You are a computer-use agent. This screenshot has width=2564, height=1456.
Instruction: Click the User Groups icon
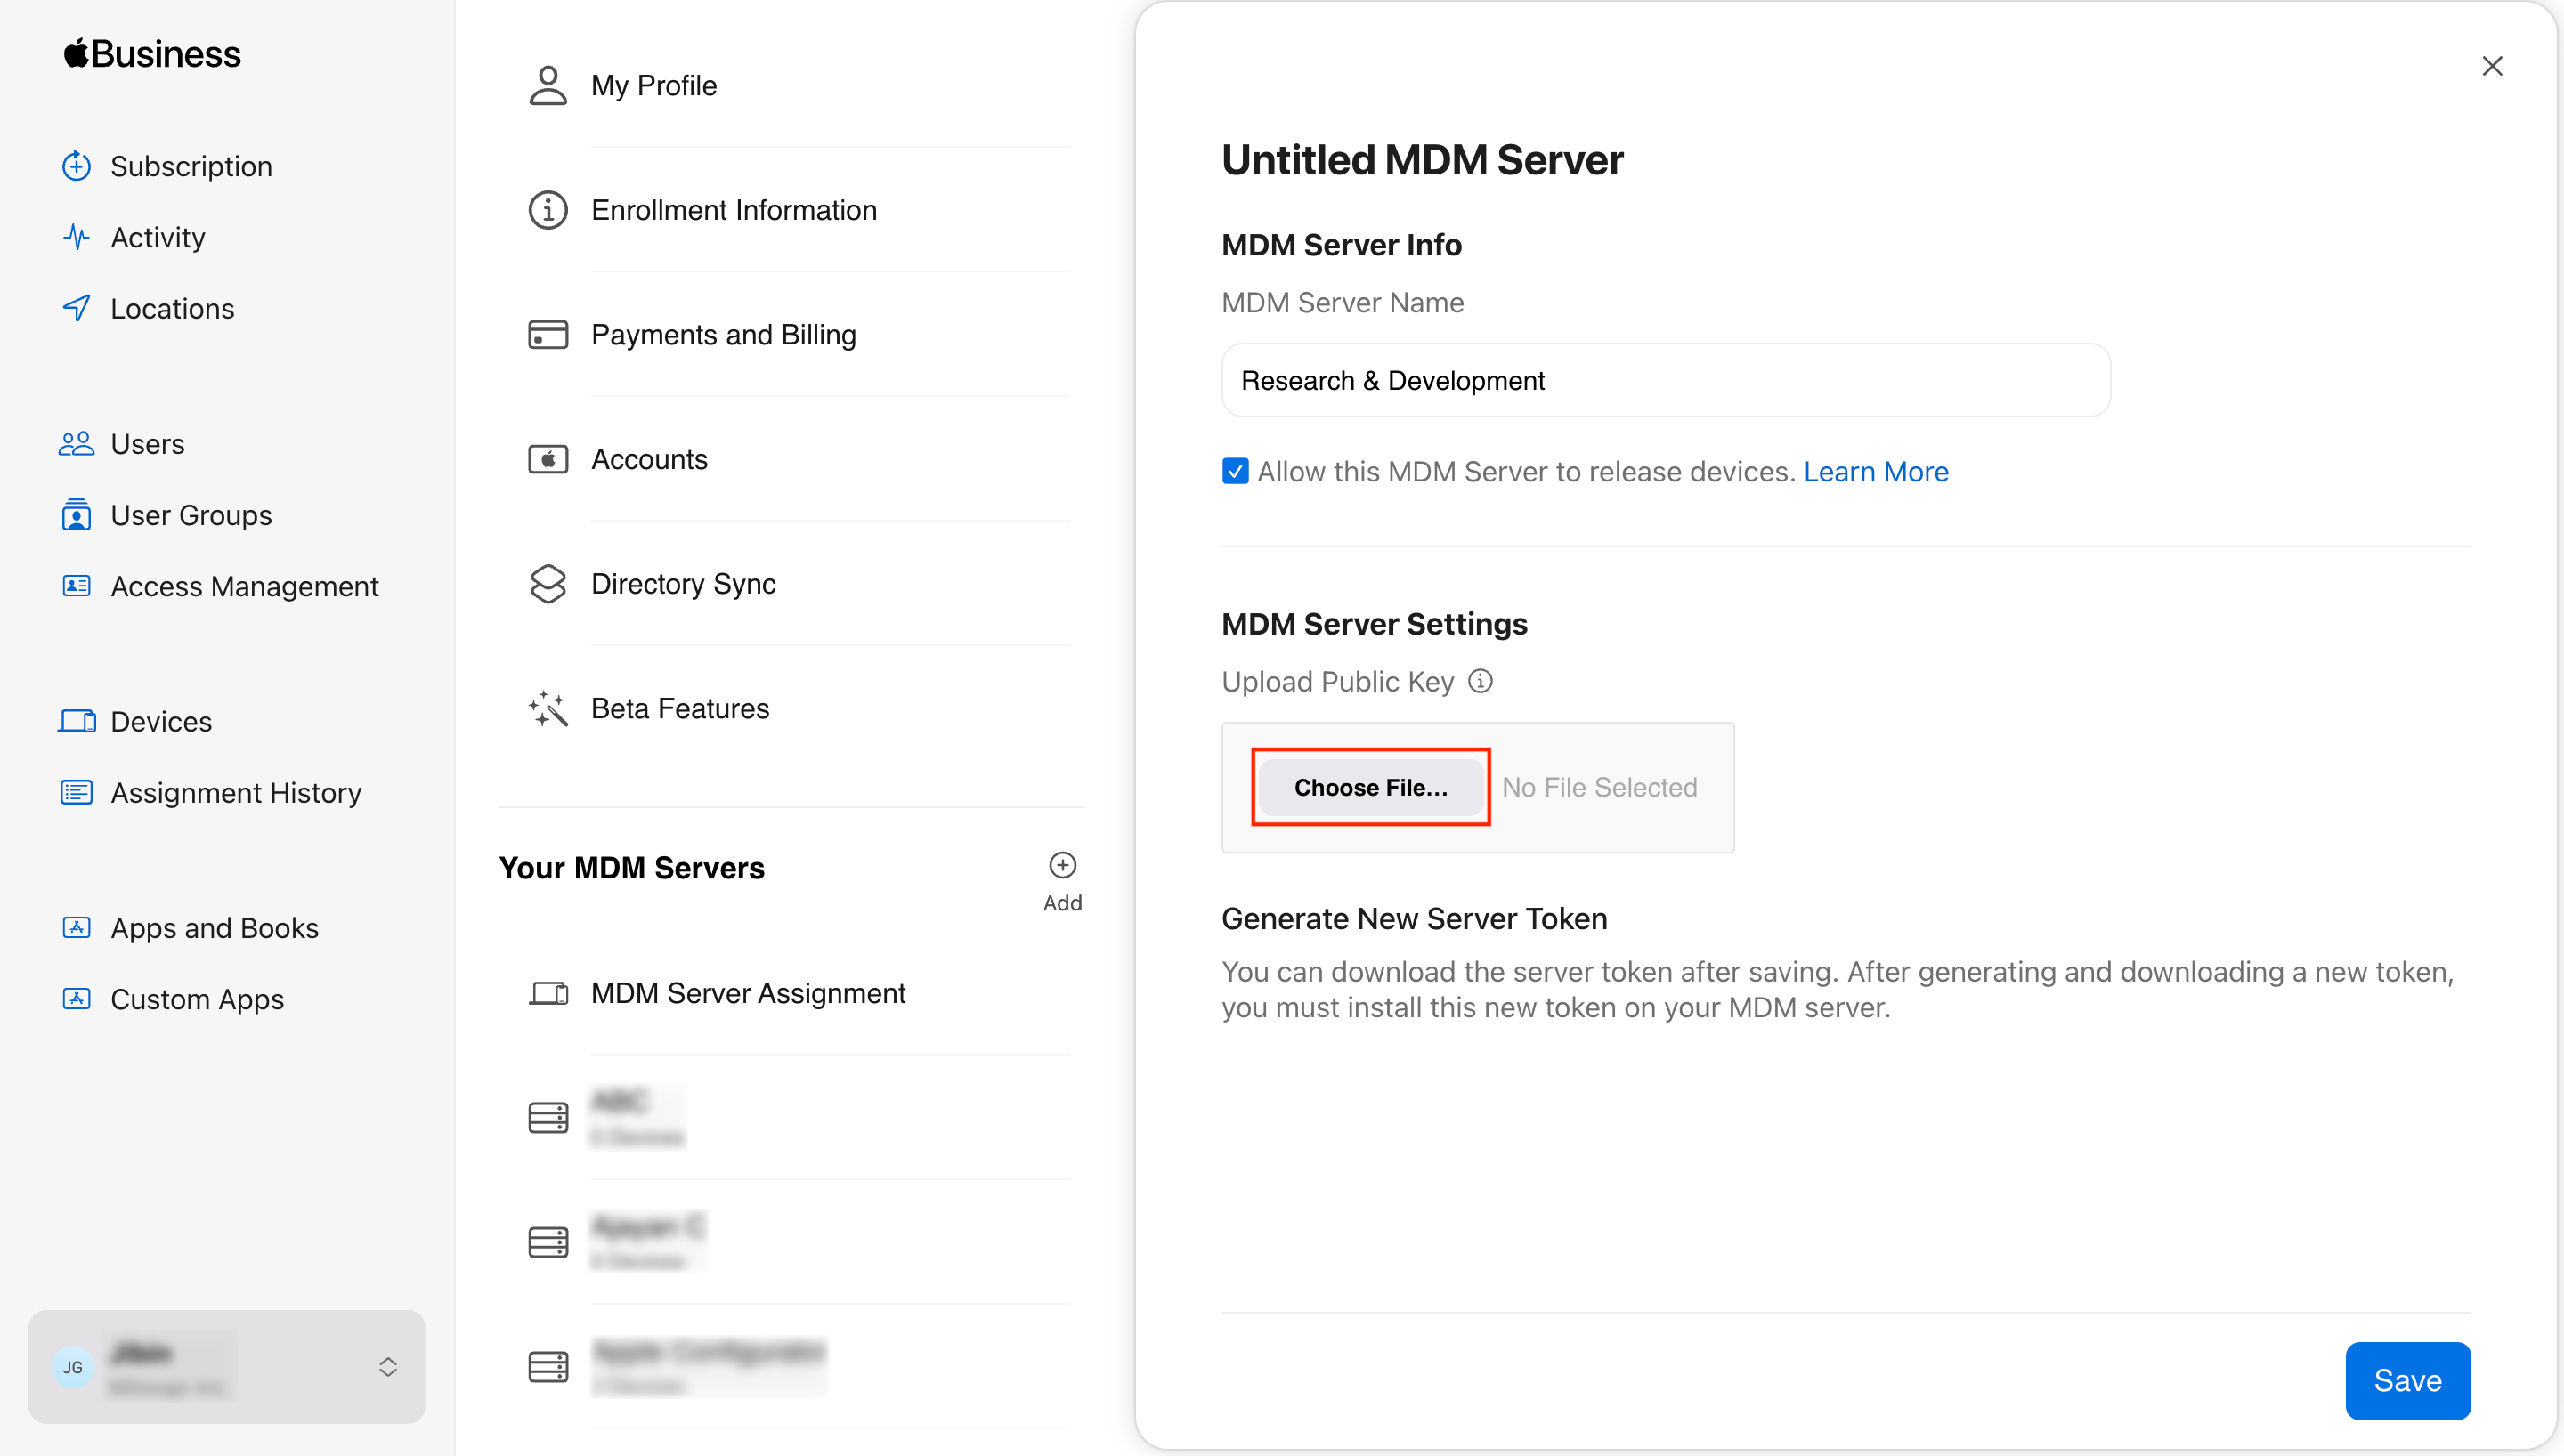(x=77, y=514)
